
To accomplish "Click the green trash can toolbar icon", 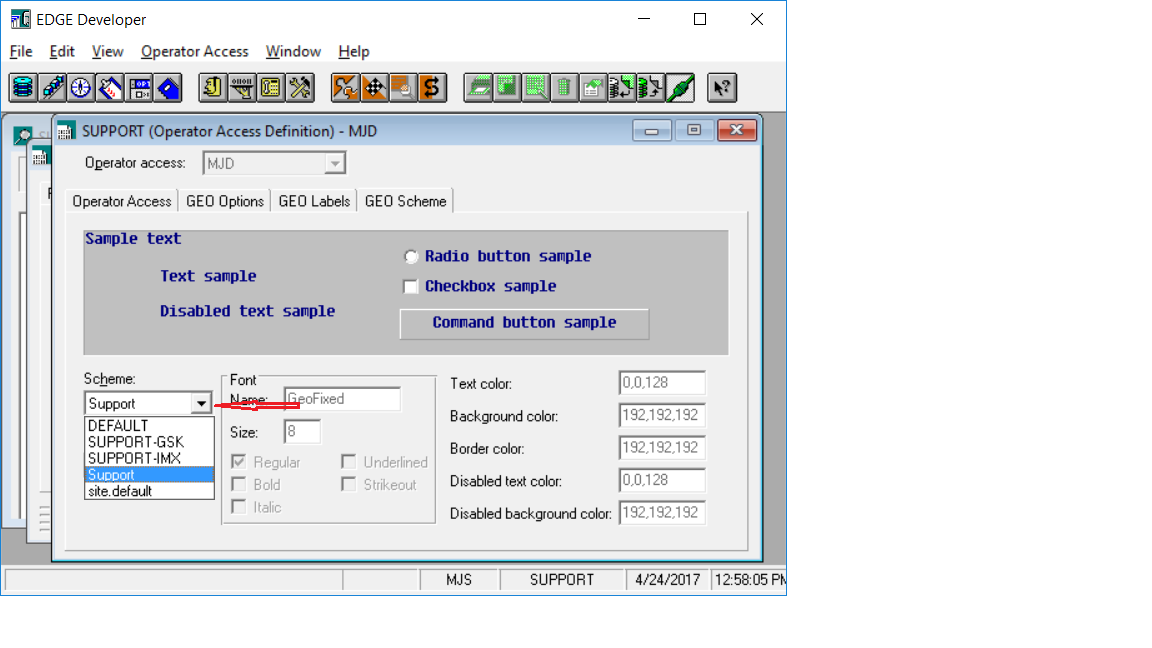I will coord(564,87).
